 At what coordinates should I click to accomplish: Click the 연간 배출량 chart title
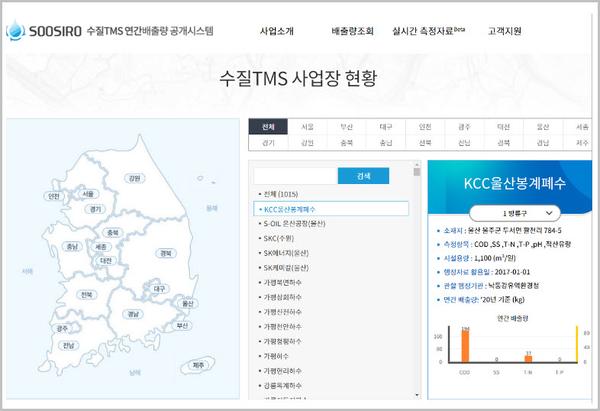pyautogui.click(x=512, y=318)
